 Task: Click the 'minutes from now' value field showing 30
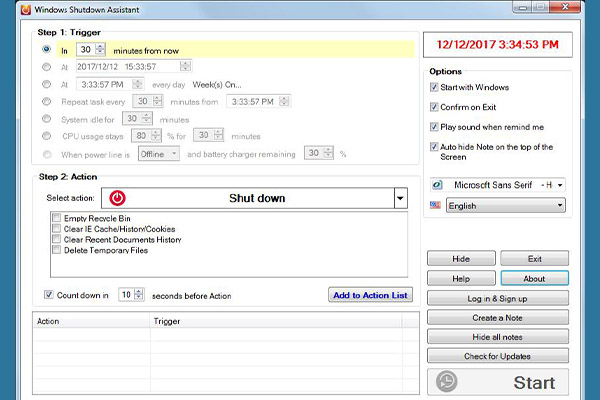(86, 49)
